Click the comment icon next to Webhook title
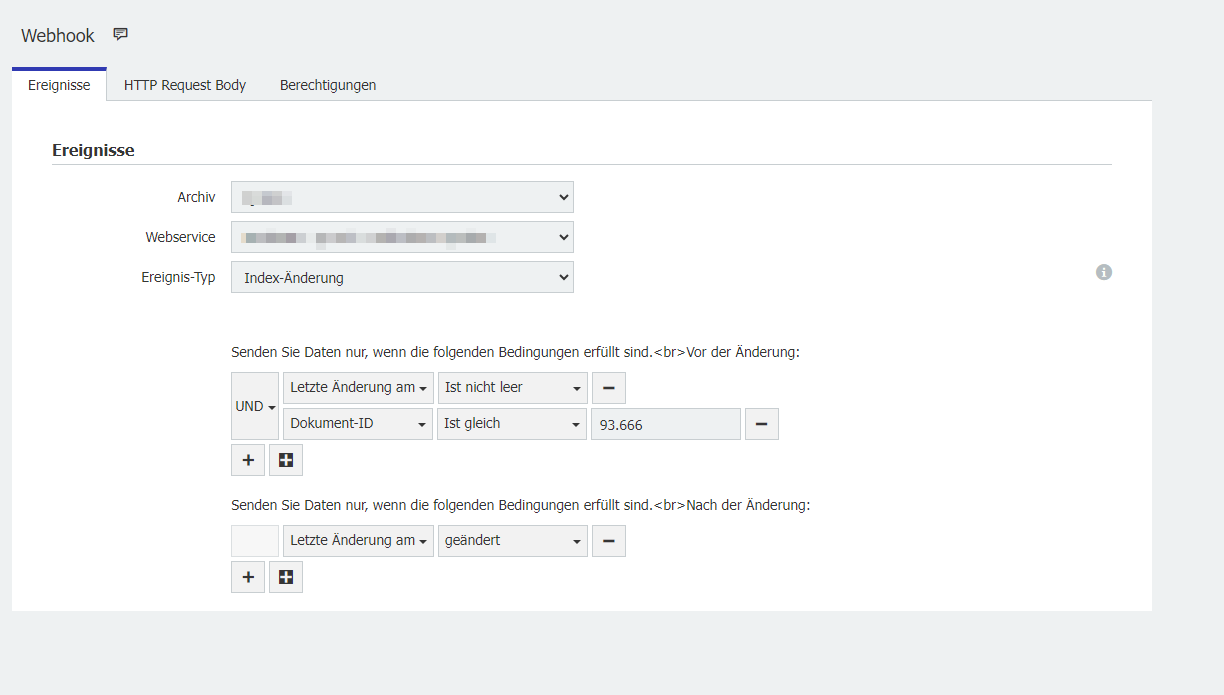This screenshot has height=695, width=1224. pos(121,35)
